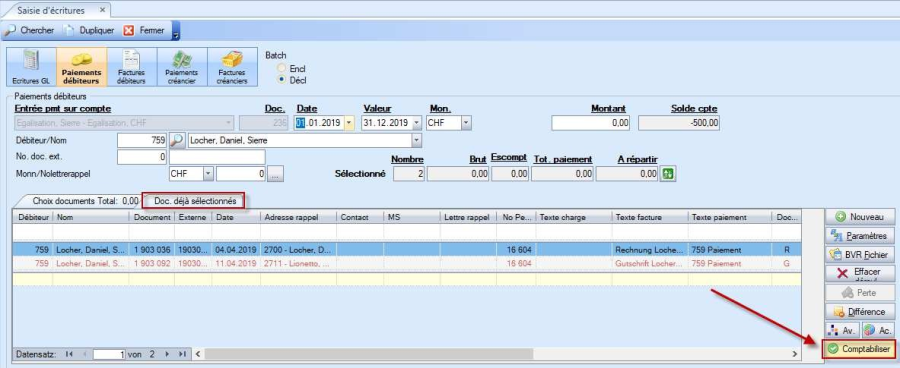Viewport: 900px width, 368px height.
Task: Click the address cell 2700 - Locher
Action: click(298, 250)
